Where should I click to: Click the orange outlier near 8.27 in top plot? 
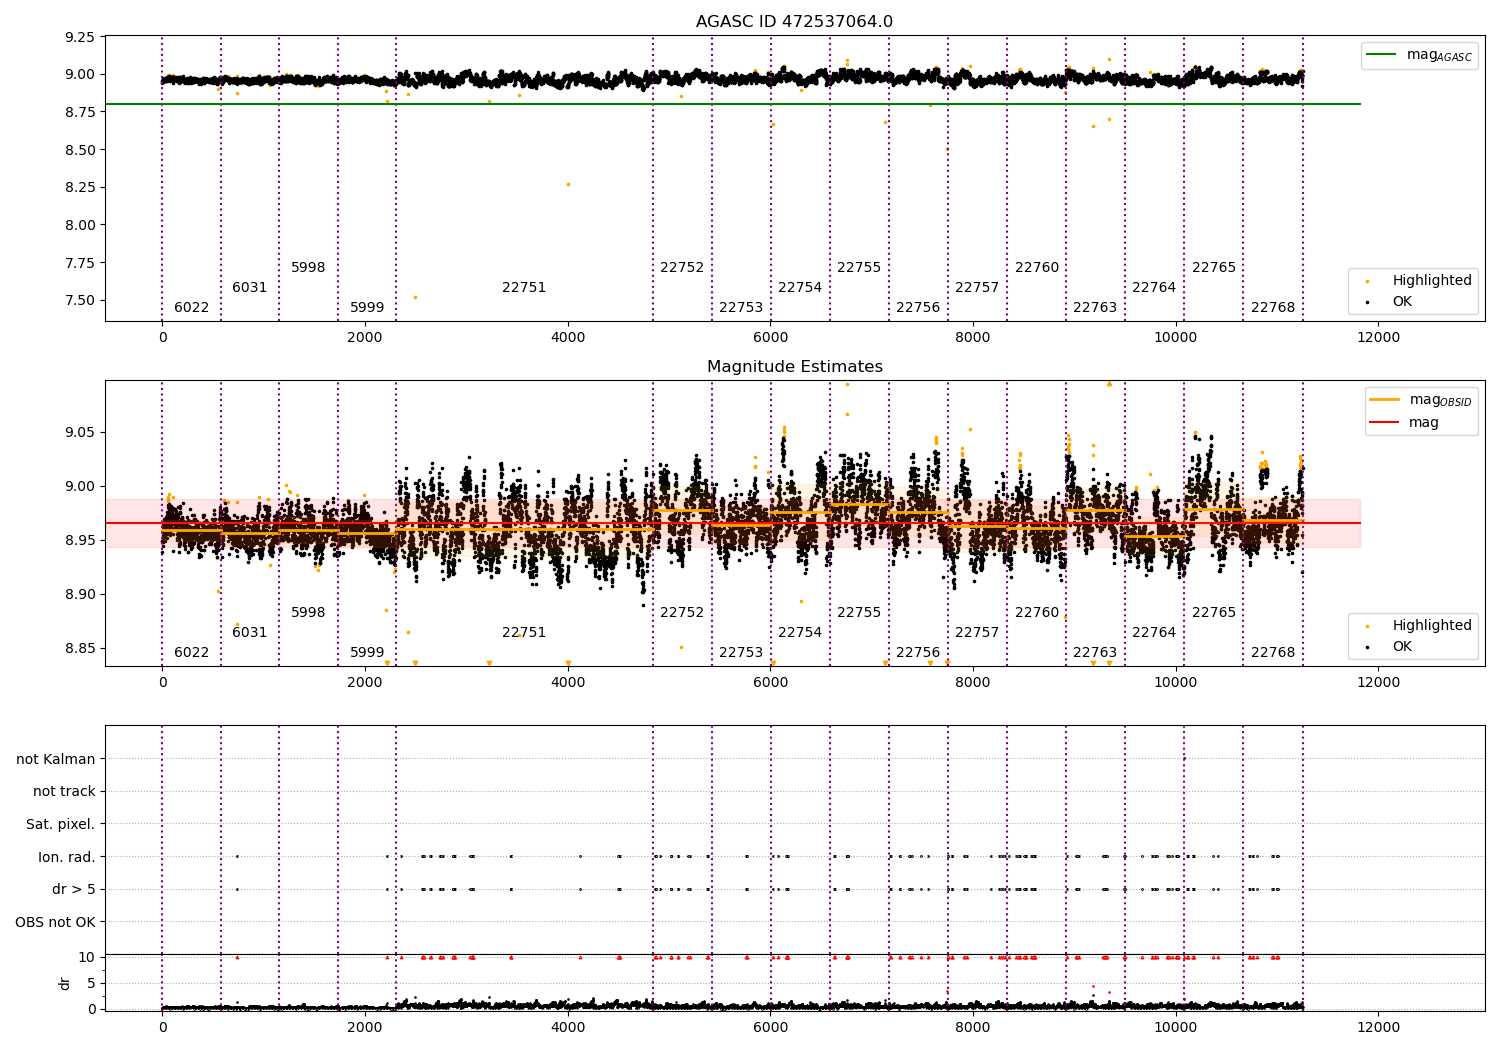click(568, 185)
